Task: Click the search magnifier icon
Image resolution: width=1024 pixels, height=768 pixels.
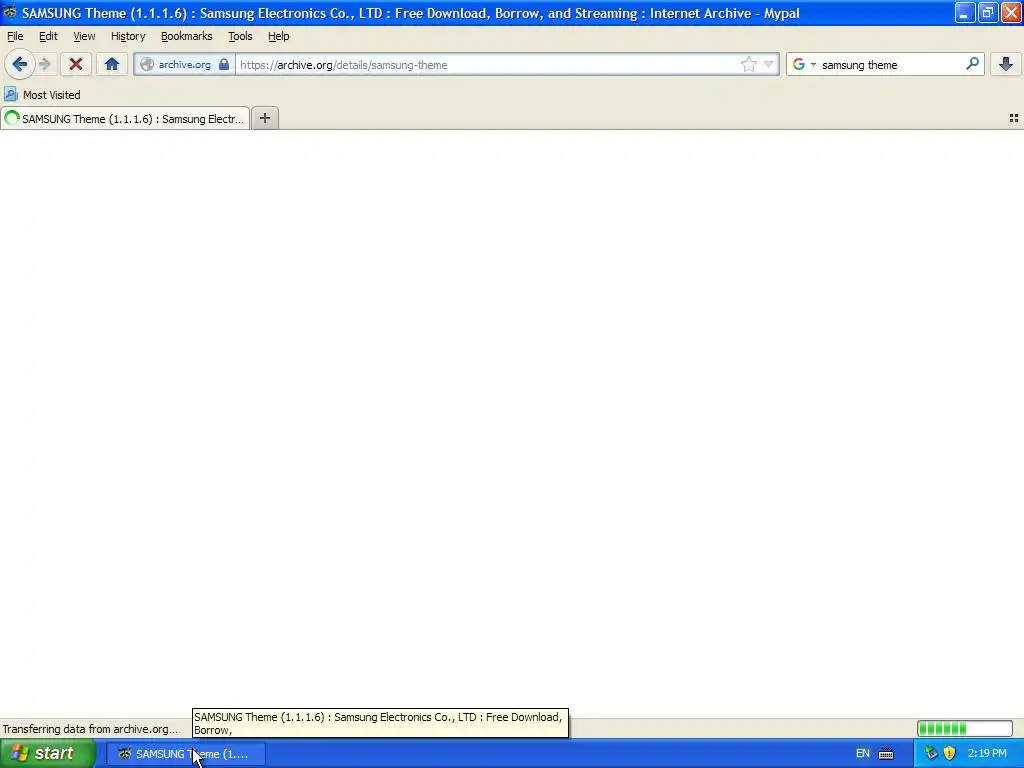Action: click(972, 63)
